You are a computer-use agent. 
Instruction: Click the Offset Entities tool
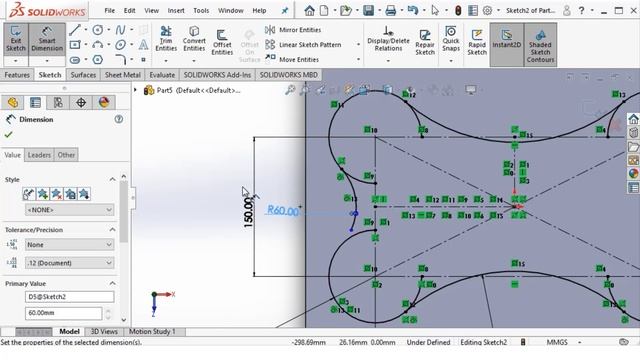(222, 42)
